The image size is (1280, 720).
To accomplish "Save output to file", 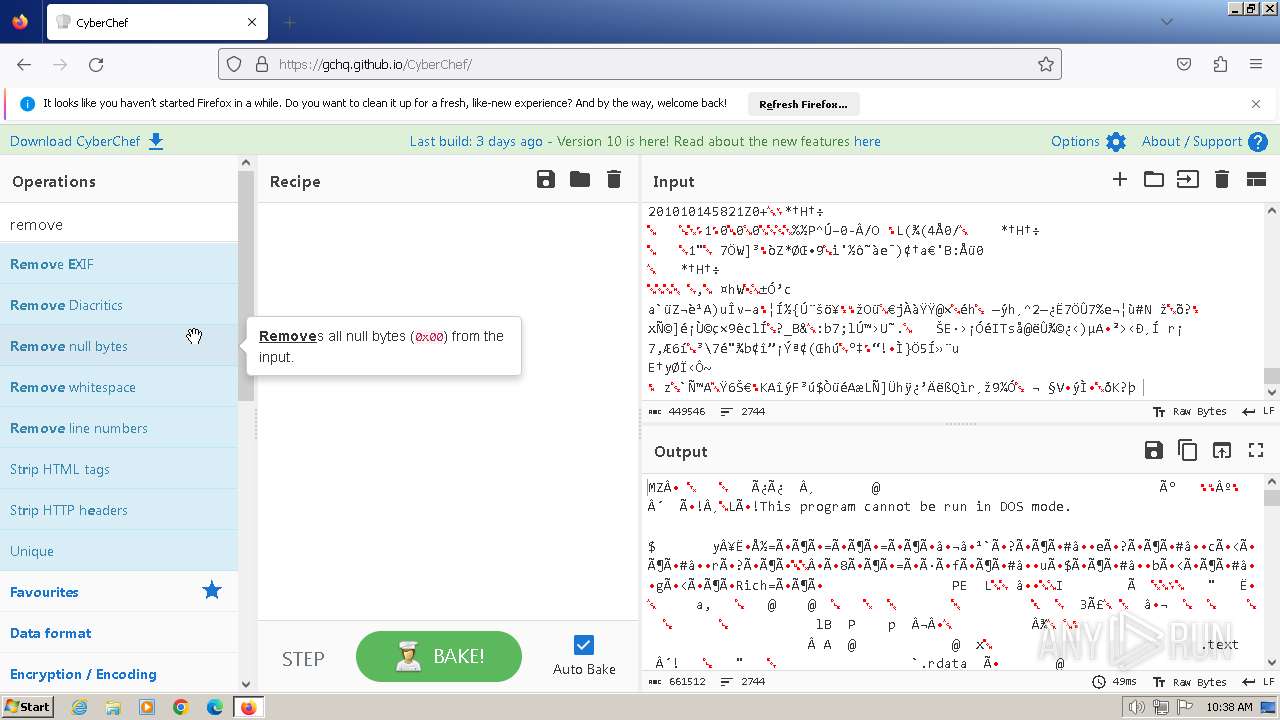I will (1154, 450).
